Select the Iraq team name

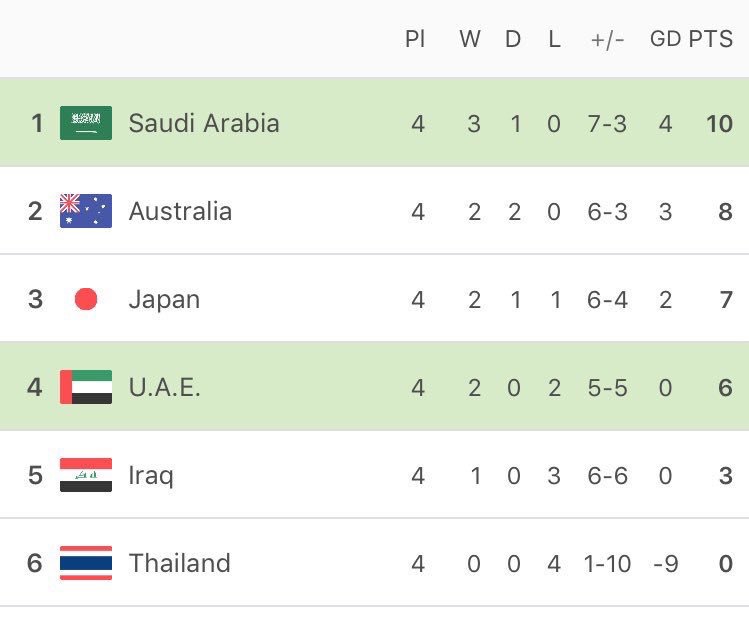151,476
